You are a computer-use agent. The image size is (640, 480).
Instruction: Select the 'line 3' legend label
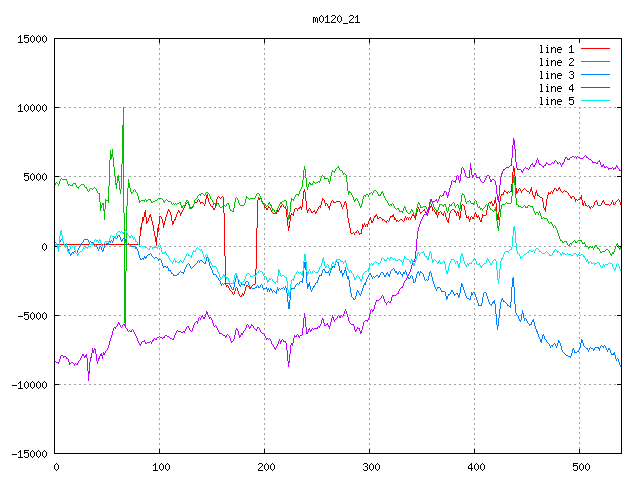point(556,76)
